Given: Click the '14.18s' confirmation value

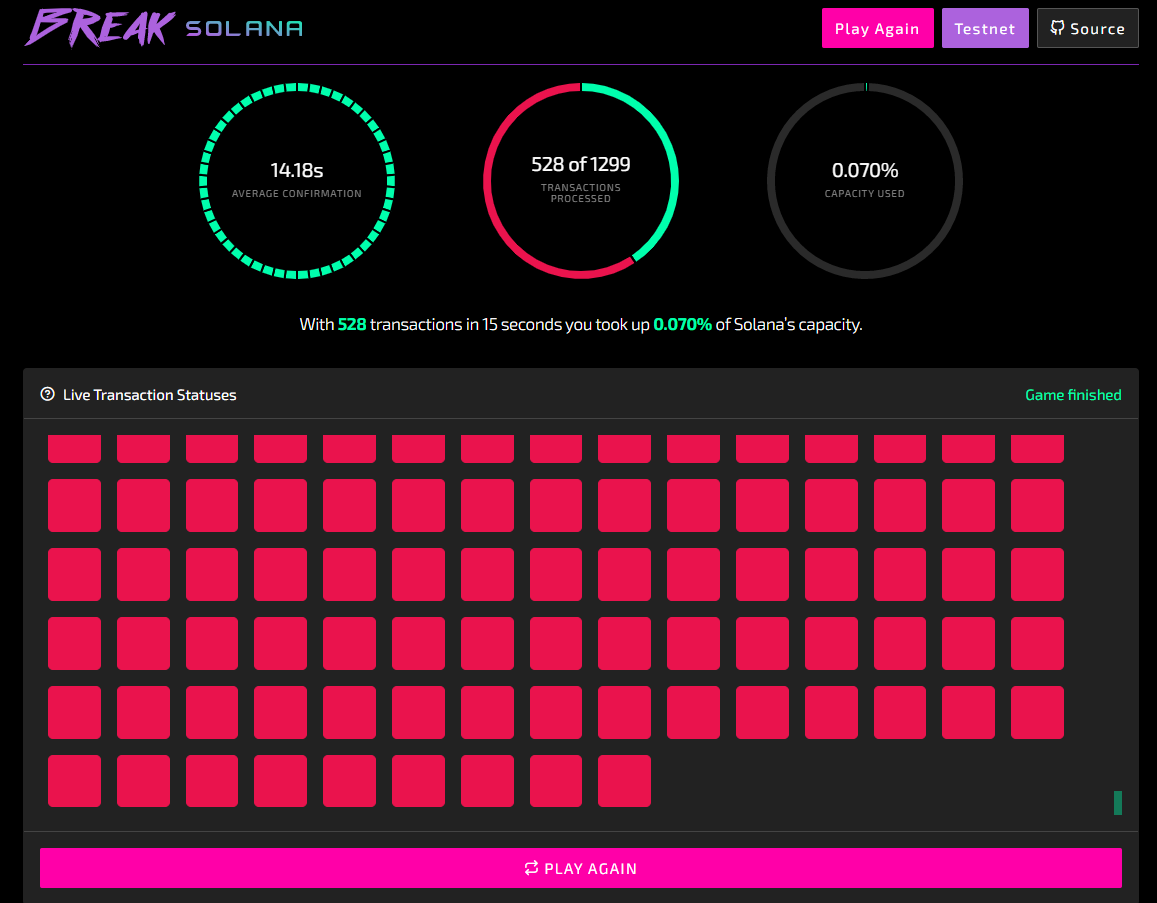Looking at the screenshot, I should (297, 170).
